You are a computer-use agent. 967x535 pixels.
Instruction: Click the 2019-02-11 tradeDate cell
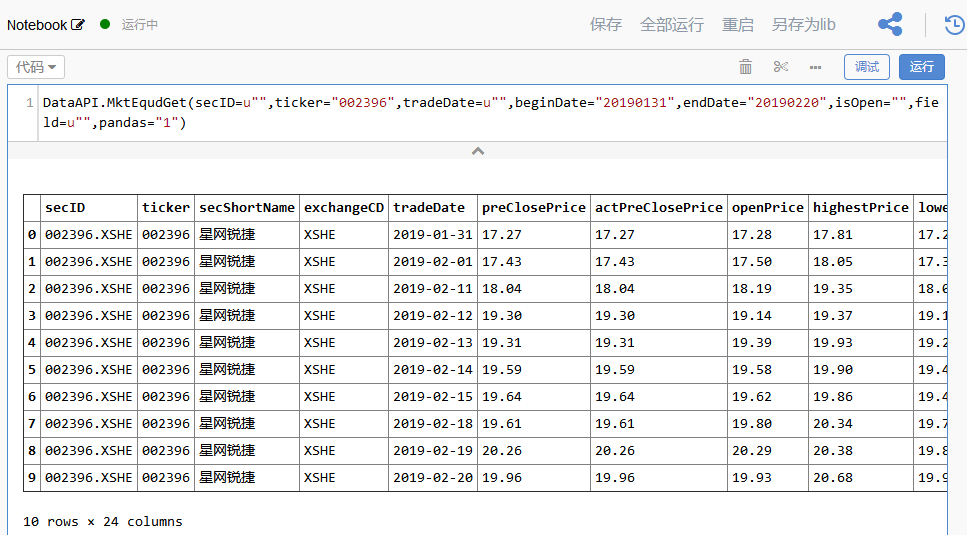pos(432,289)
